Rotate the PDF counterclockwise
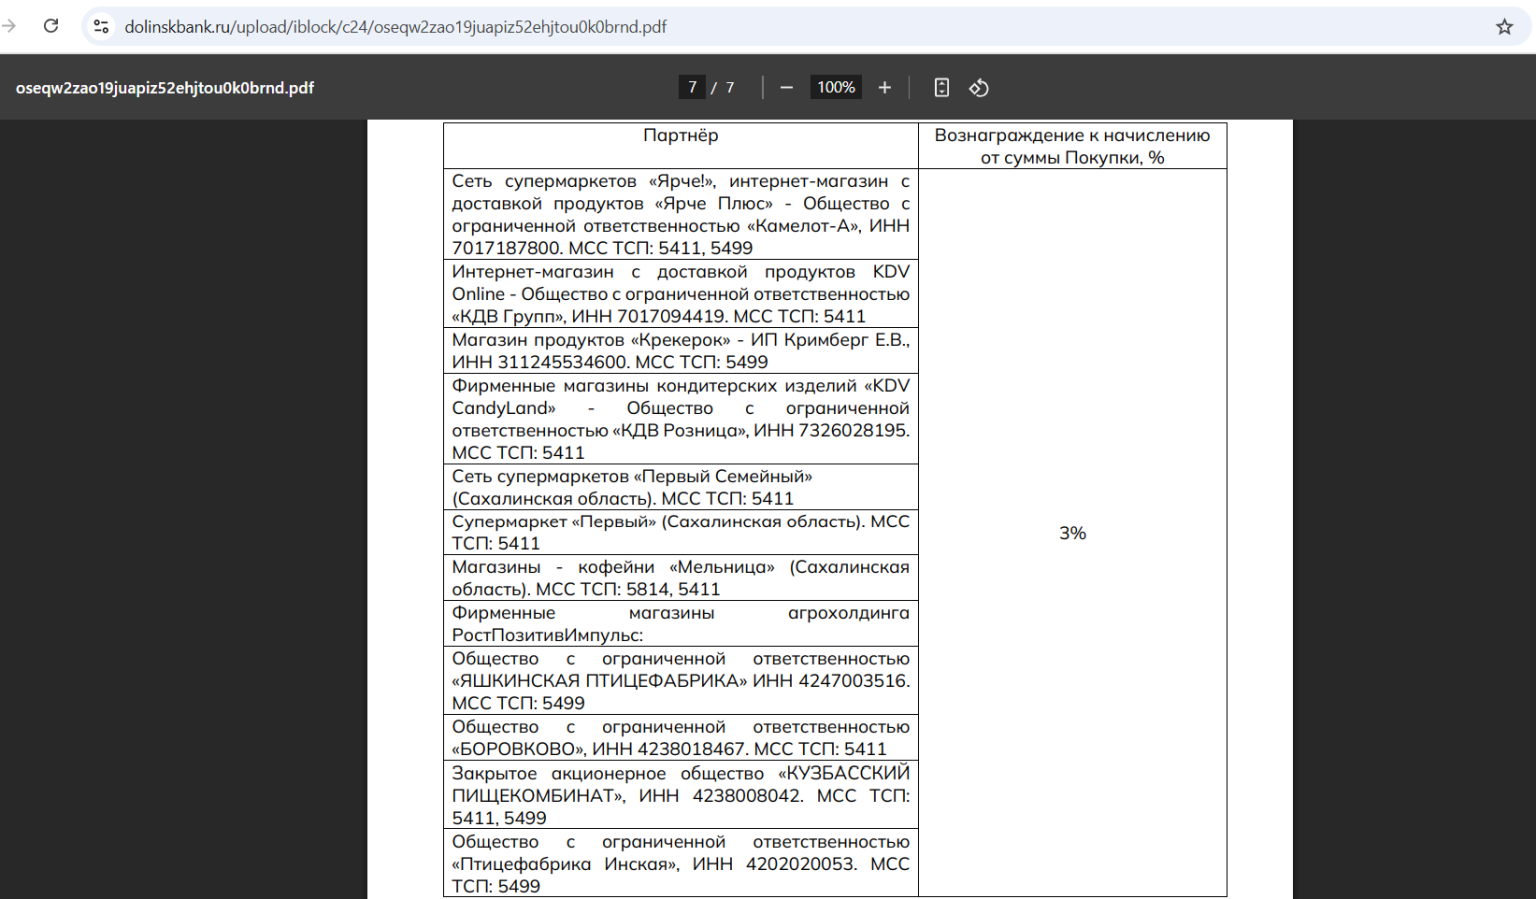This screenshot has width=1536, height=899. pyautogui.click(x=979, y=88)
